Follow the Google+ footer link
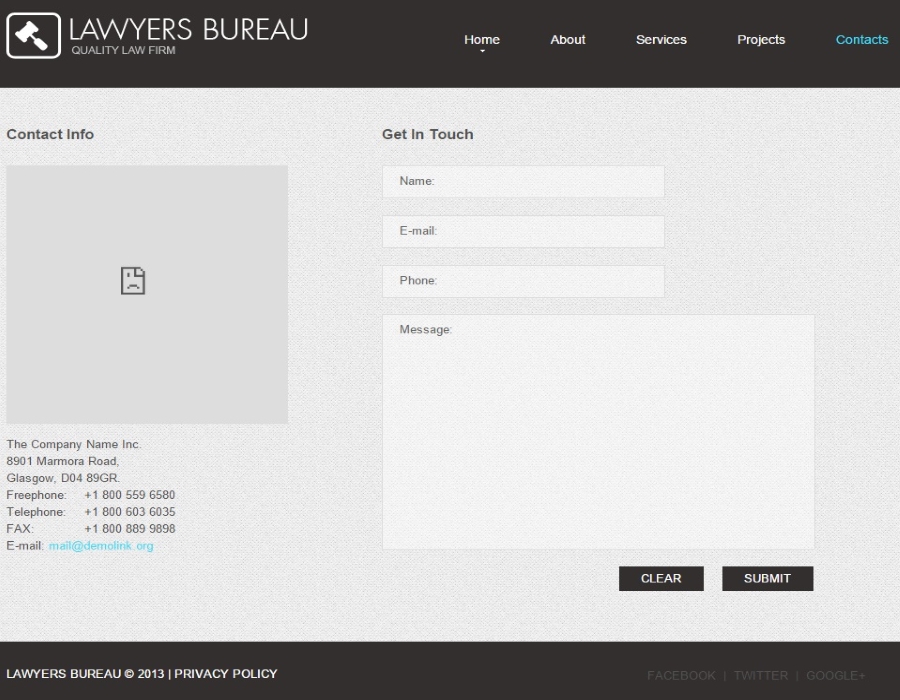This screenshot has width=900, height=700. click(835, 676)
